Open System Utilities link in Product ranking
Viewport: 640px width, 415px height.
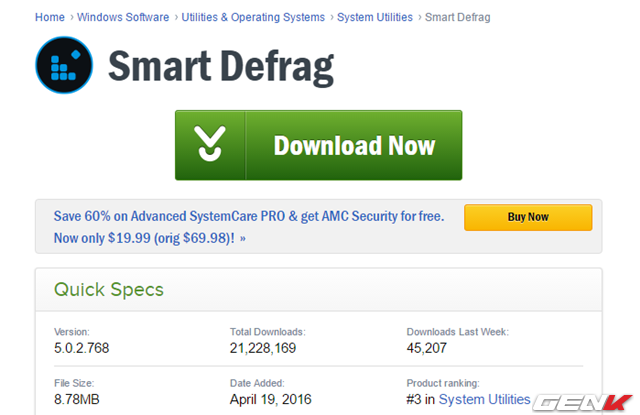point(484,399)
